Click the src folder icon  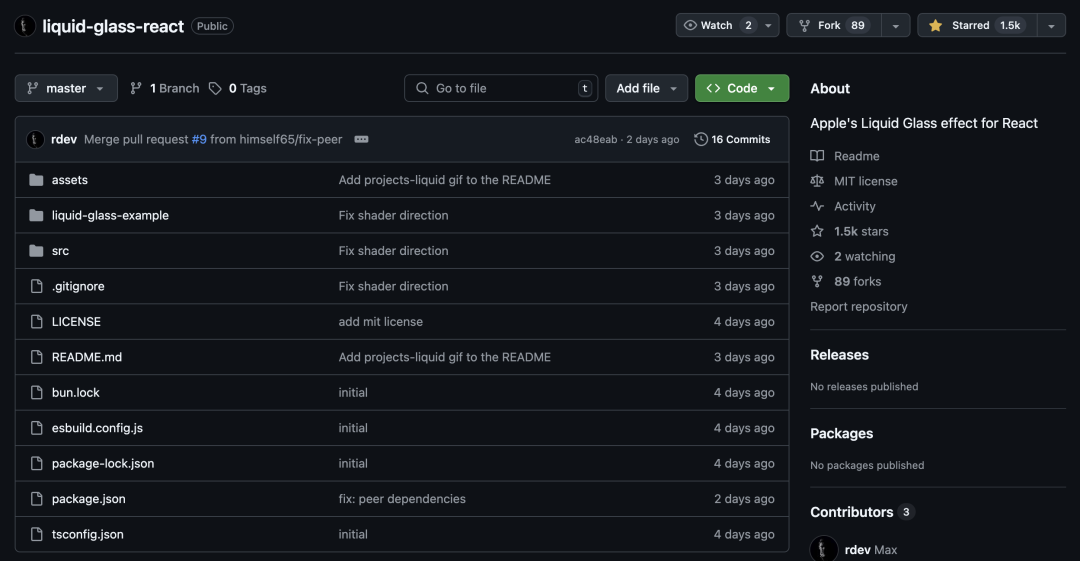[37, 251]
